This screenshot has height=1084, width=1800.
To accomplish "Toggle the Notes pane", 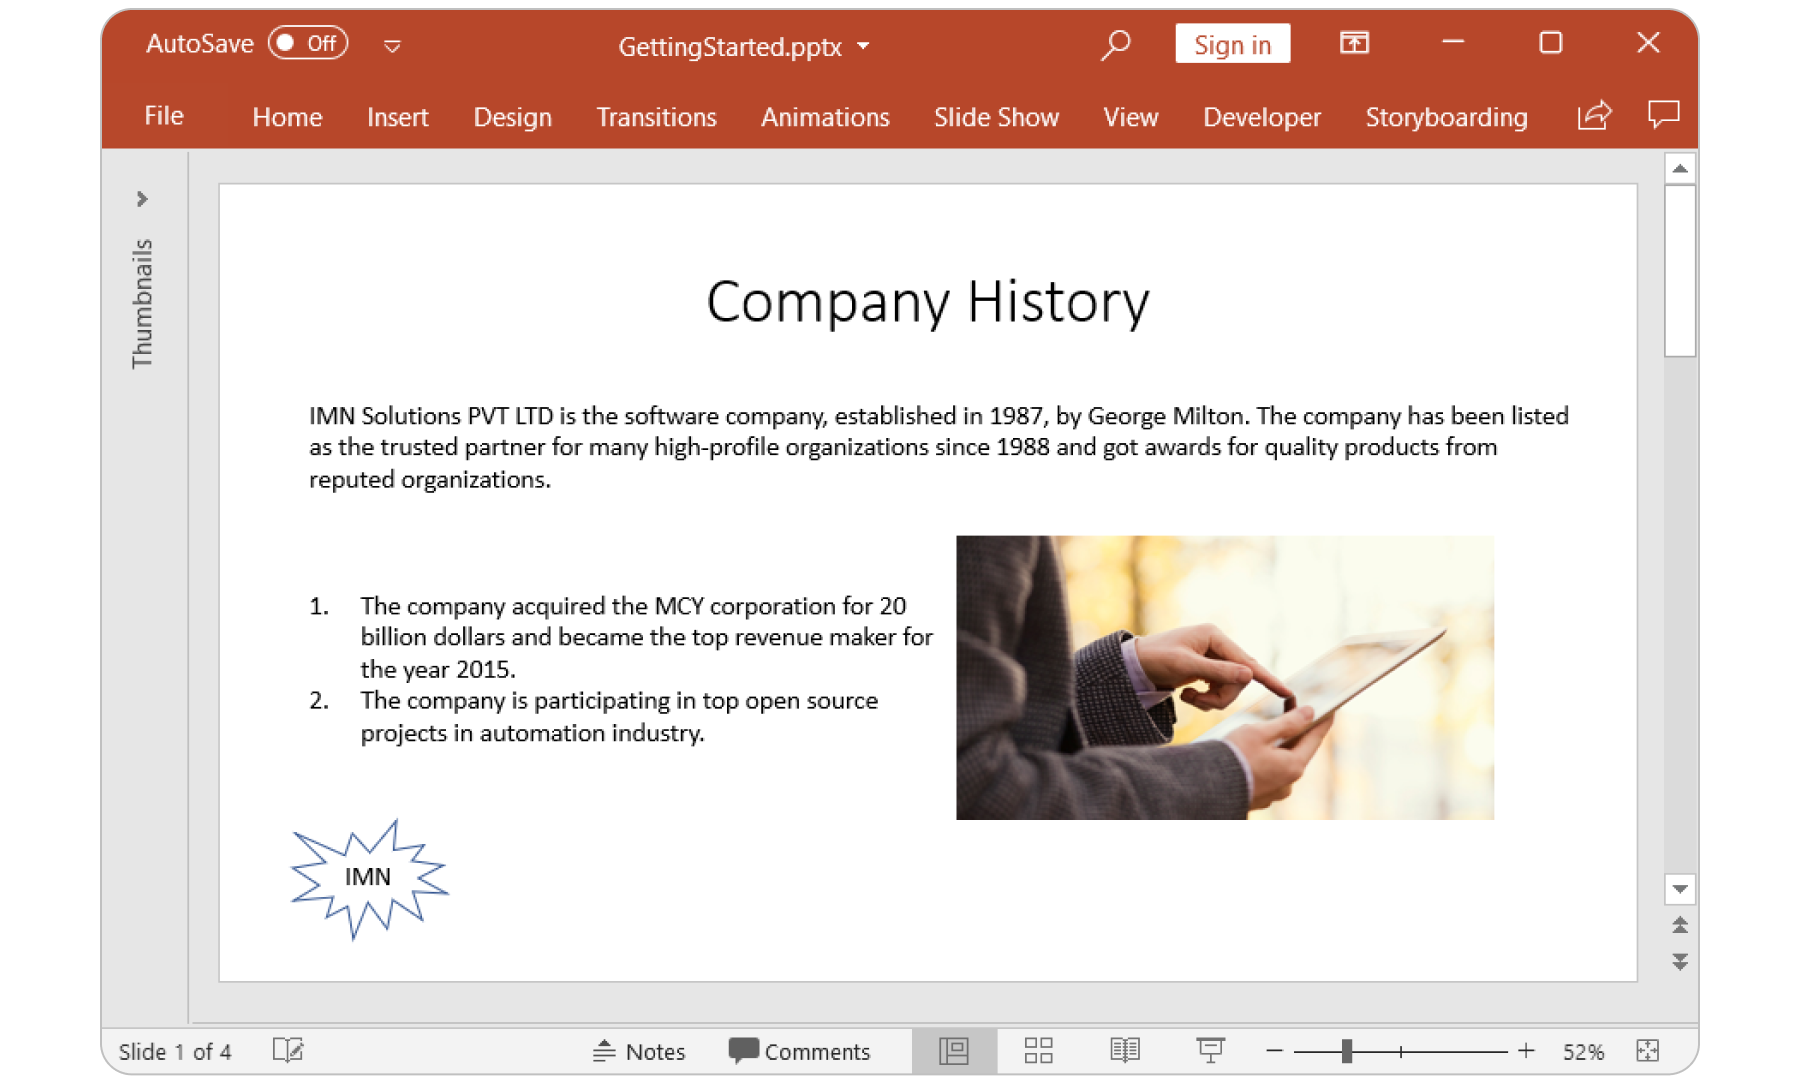I will (x=640, y=1051).
